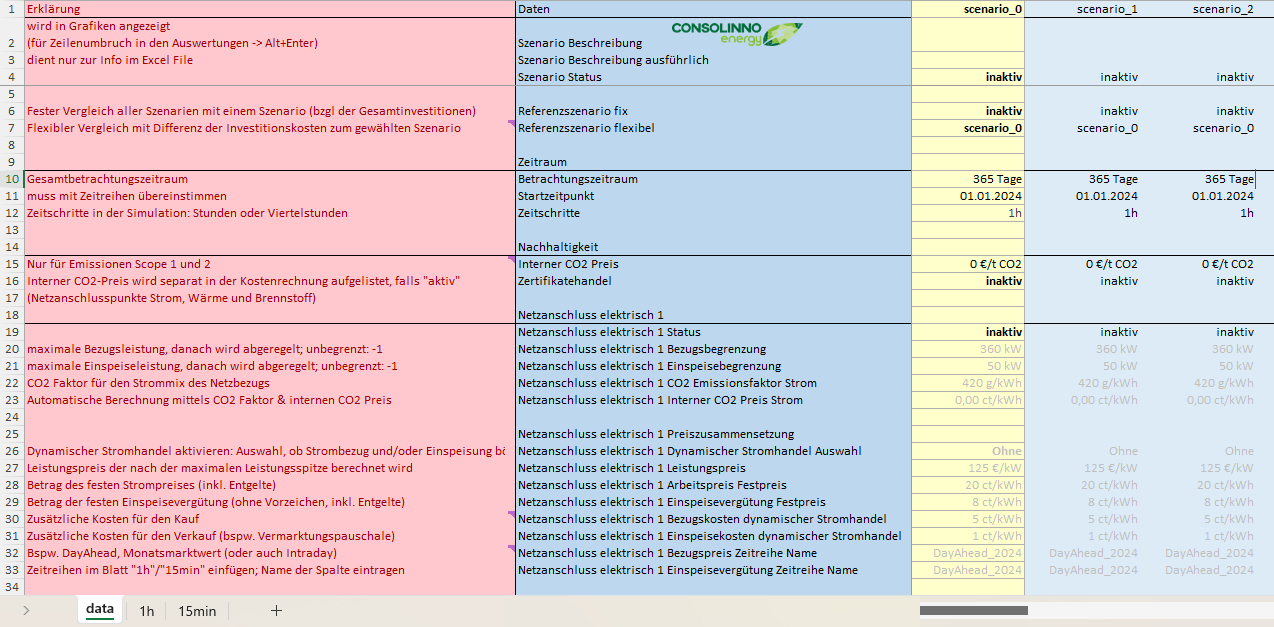Viewport: 1274px width, 627px height.
Task: Open the 15min sheet tab
Action: 197,611
